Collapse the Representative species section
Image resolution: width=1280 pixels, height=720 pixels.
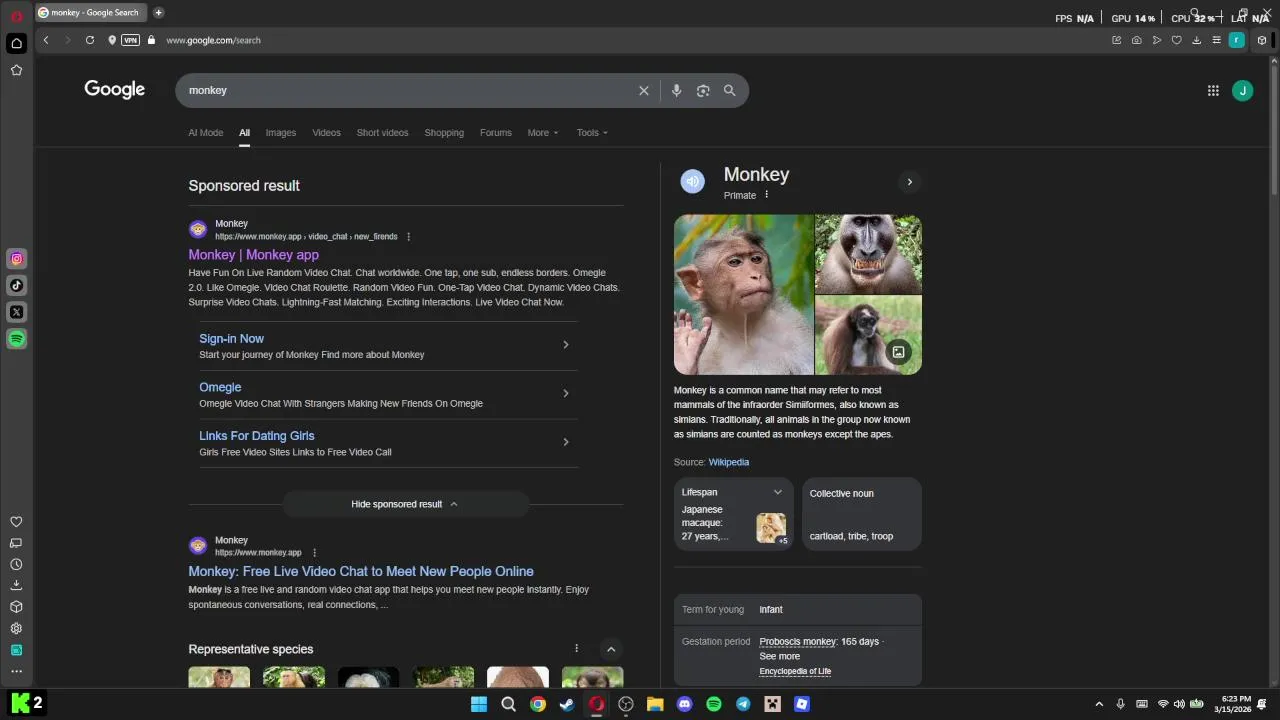(x=611, y=649)
